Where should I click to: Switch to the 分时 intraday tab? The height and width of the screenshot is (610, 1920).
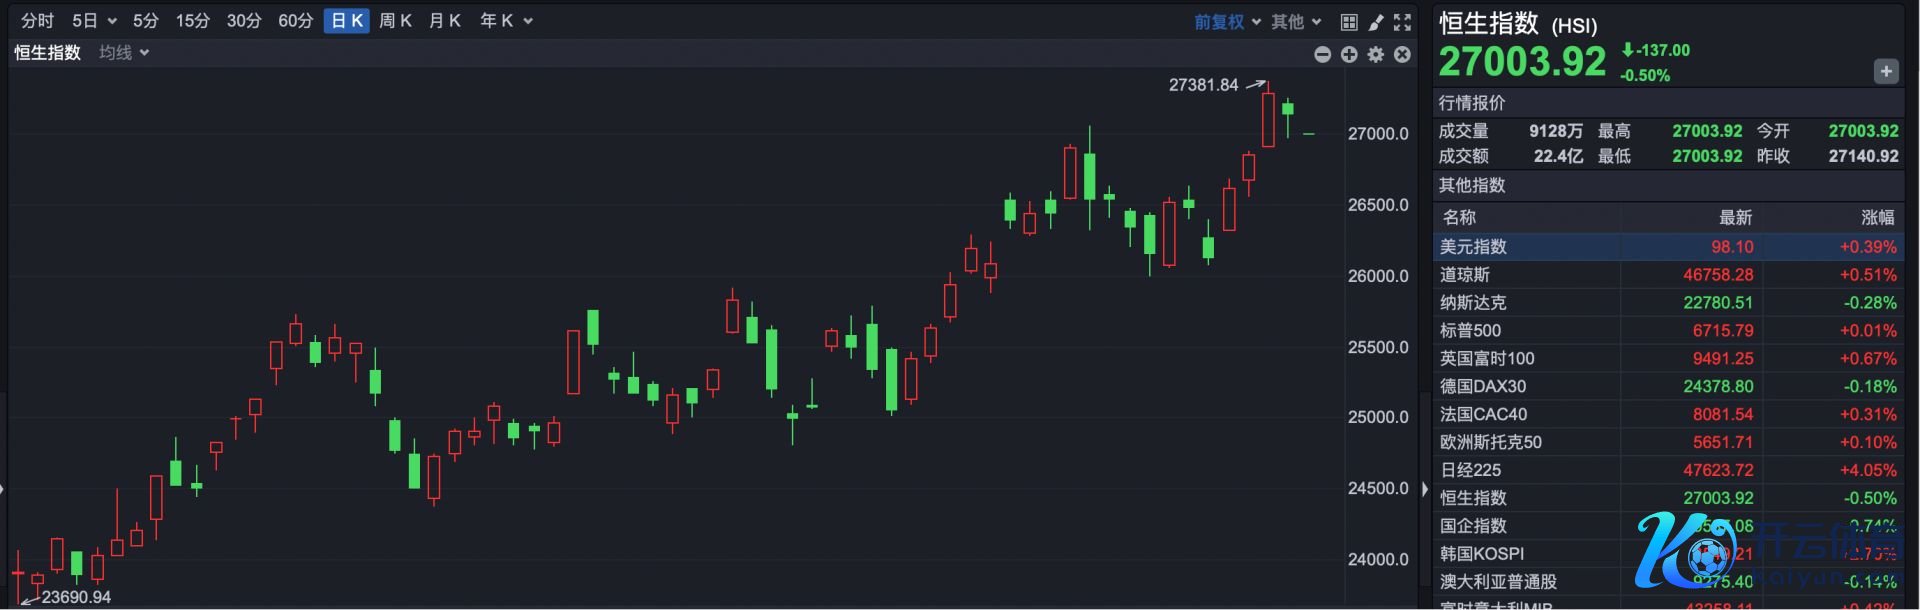(x=38, y=21)
